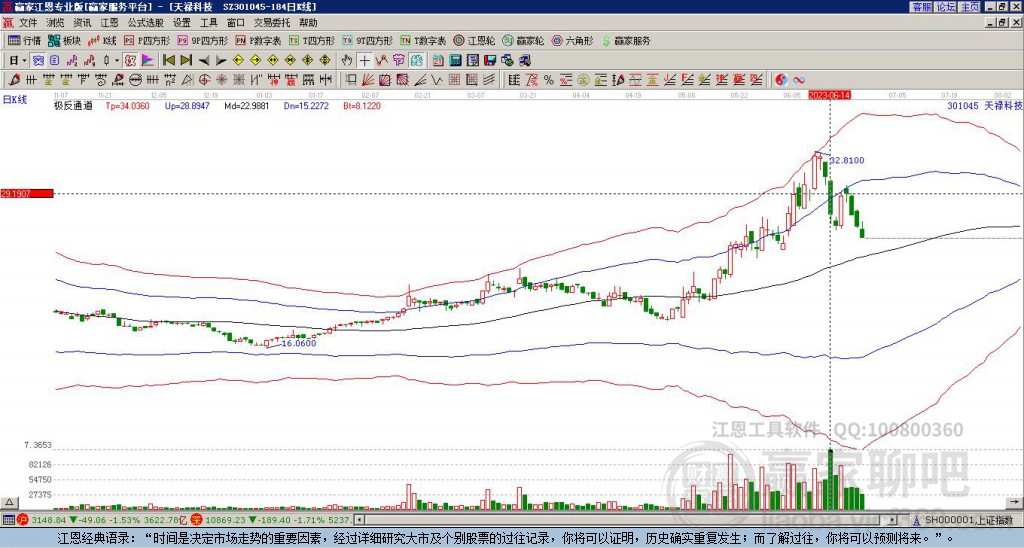The image size is (1024, 548).
Task: Click the calendar date icon
Action: click(438, 61)
